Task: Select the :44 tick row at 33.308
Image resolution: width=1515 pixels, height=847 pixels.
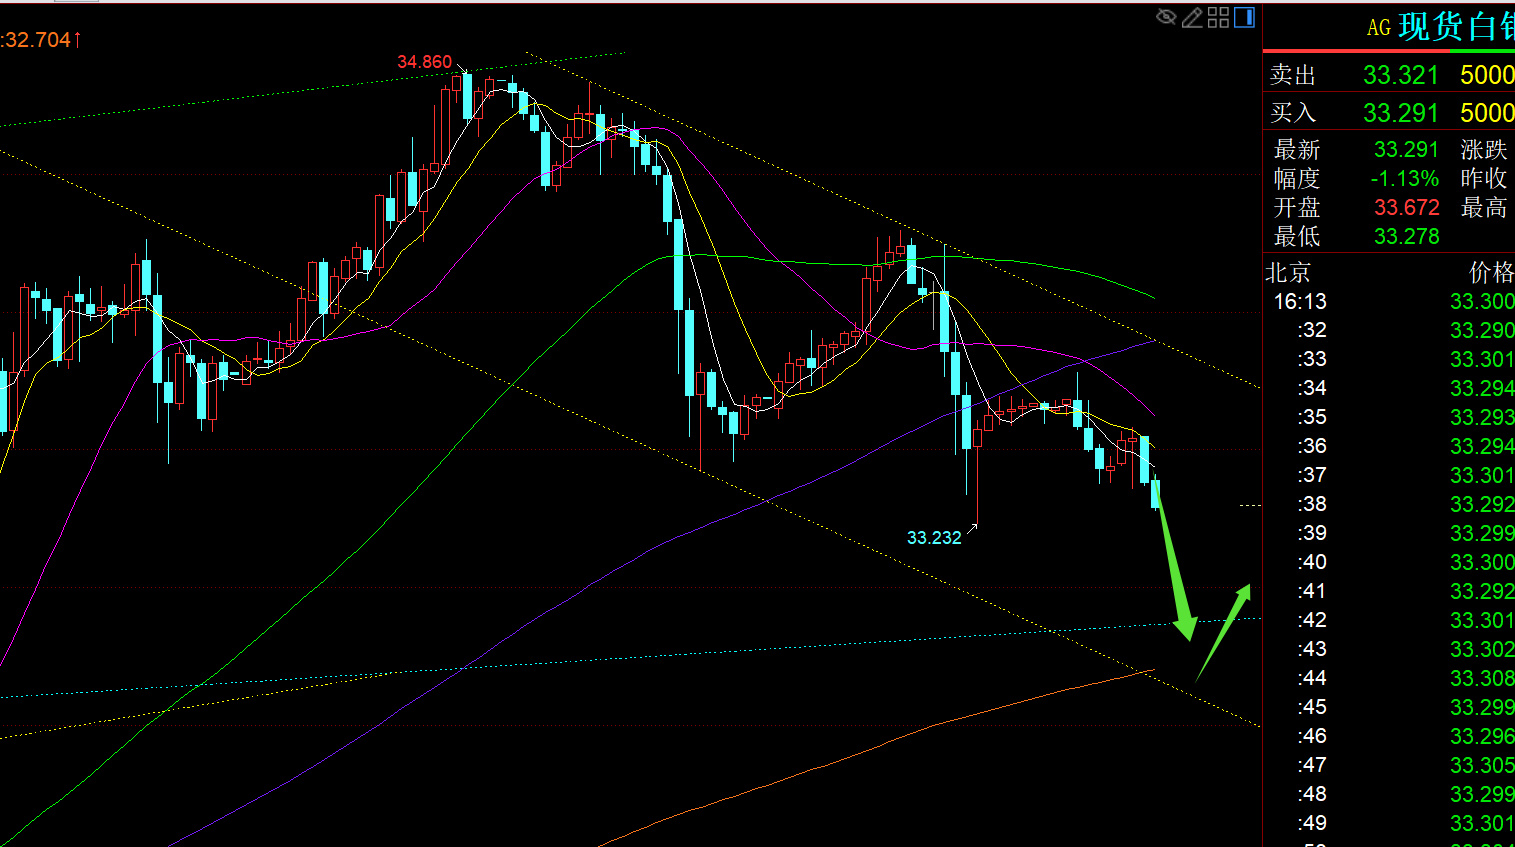Action: coord(1390,679)
